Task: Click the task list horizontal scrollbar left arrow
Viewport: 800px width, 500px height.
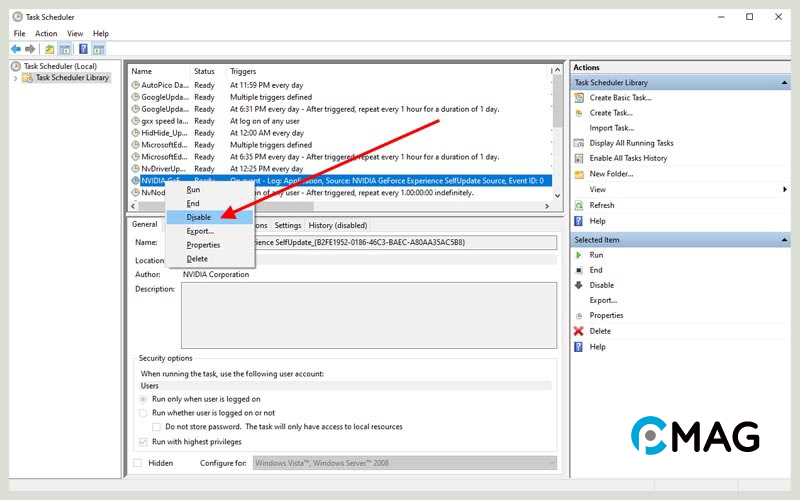Action: click(x=134, y=206)
